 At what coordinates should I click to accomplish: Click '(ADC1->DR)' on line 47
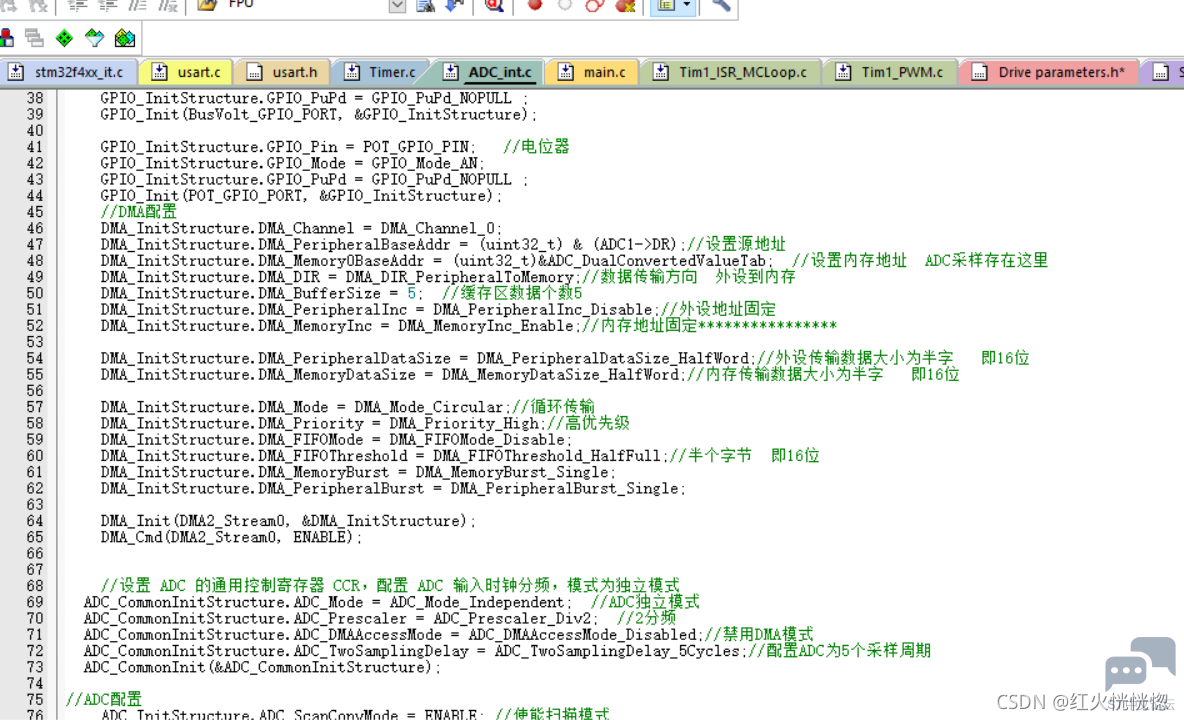(x=635, y=245)
